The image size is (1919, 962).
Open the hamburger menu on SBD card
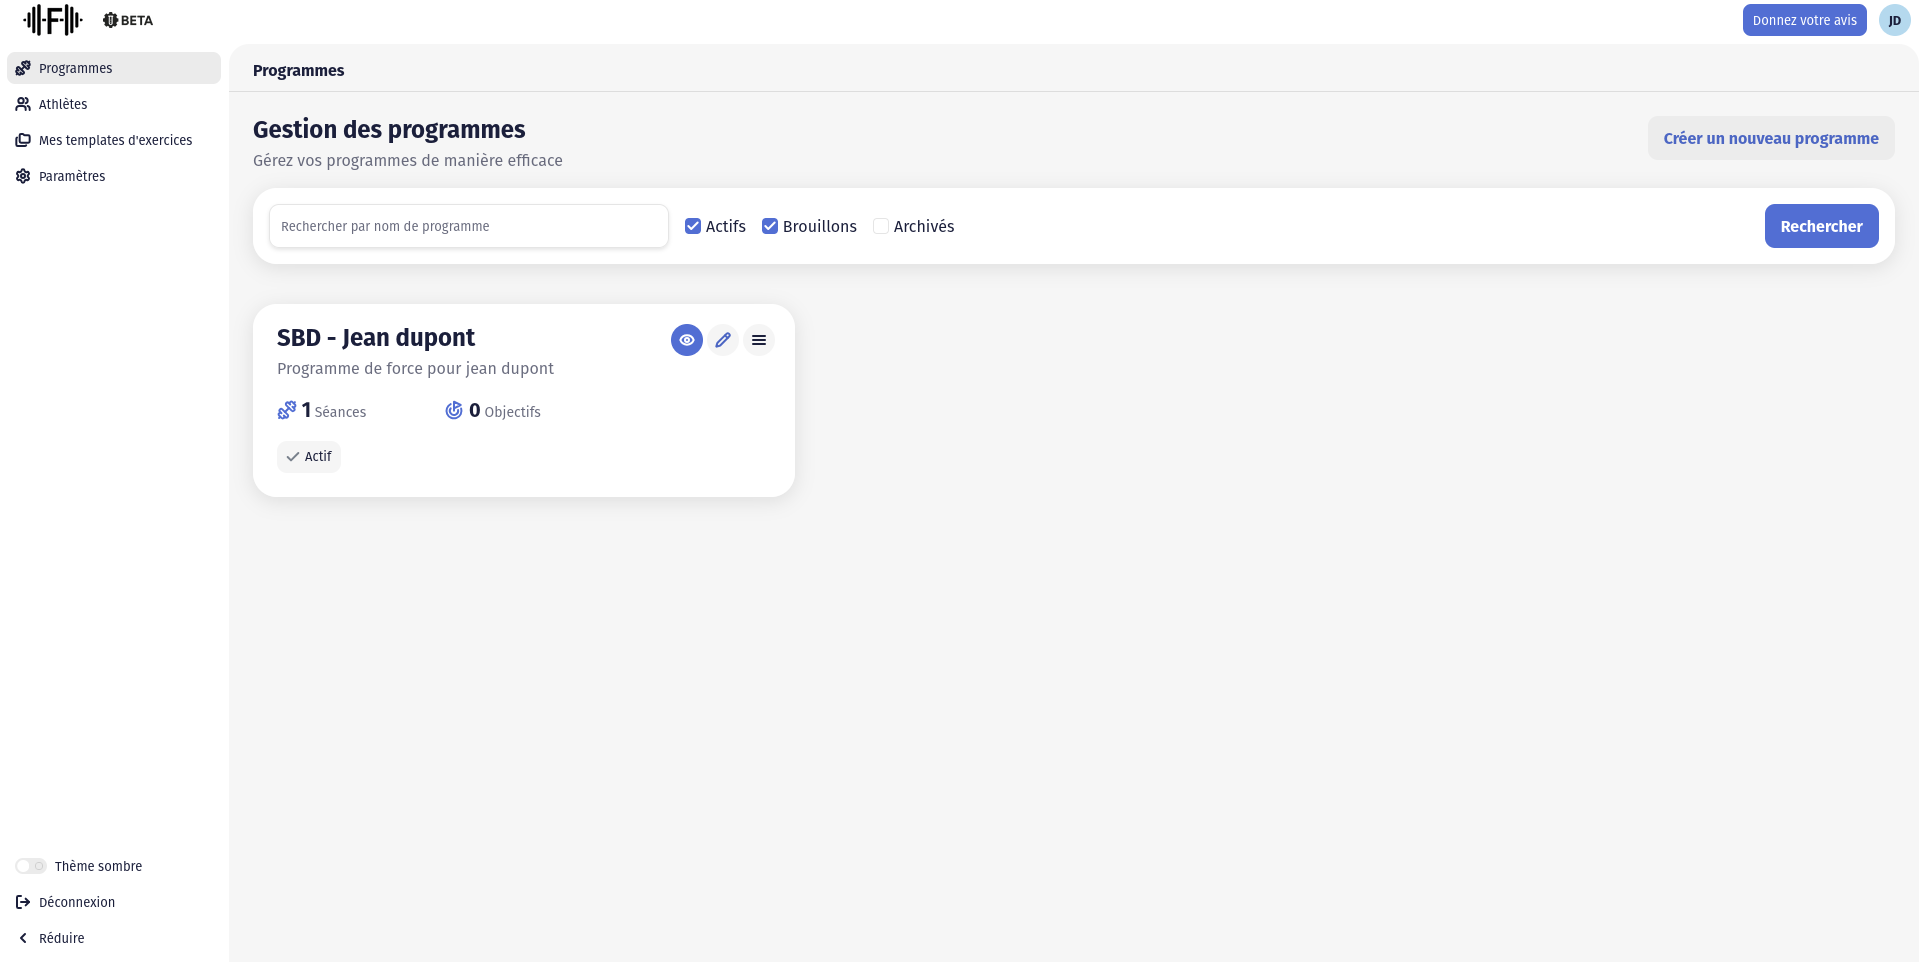[759, 340]
